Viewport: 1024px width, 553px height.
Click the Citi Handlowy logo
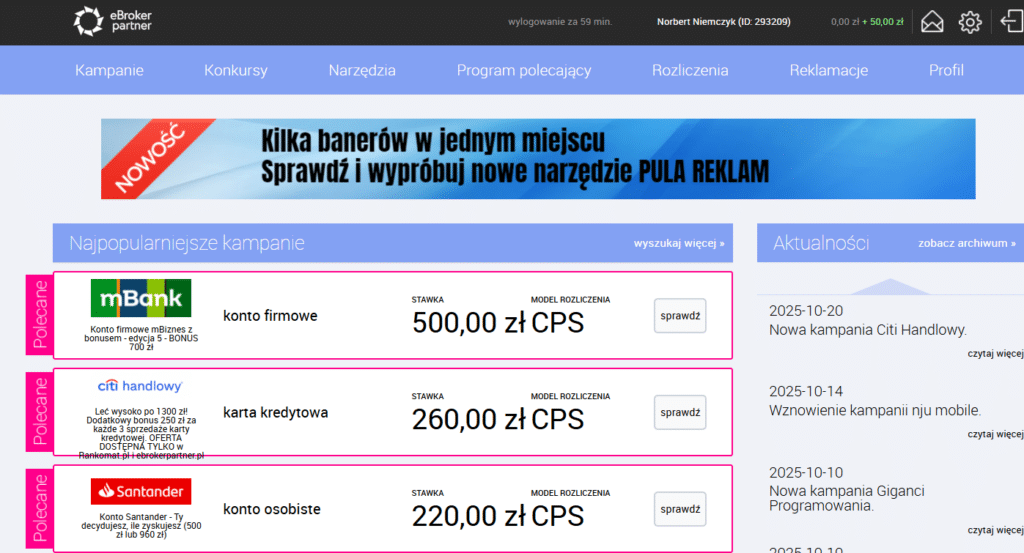click(x=140, y=386)
